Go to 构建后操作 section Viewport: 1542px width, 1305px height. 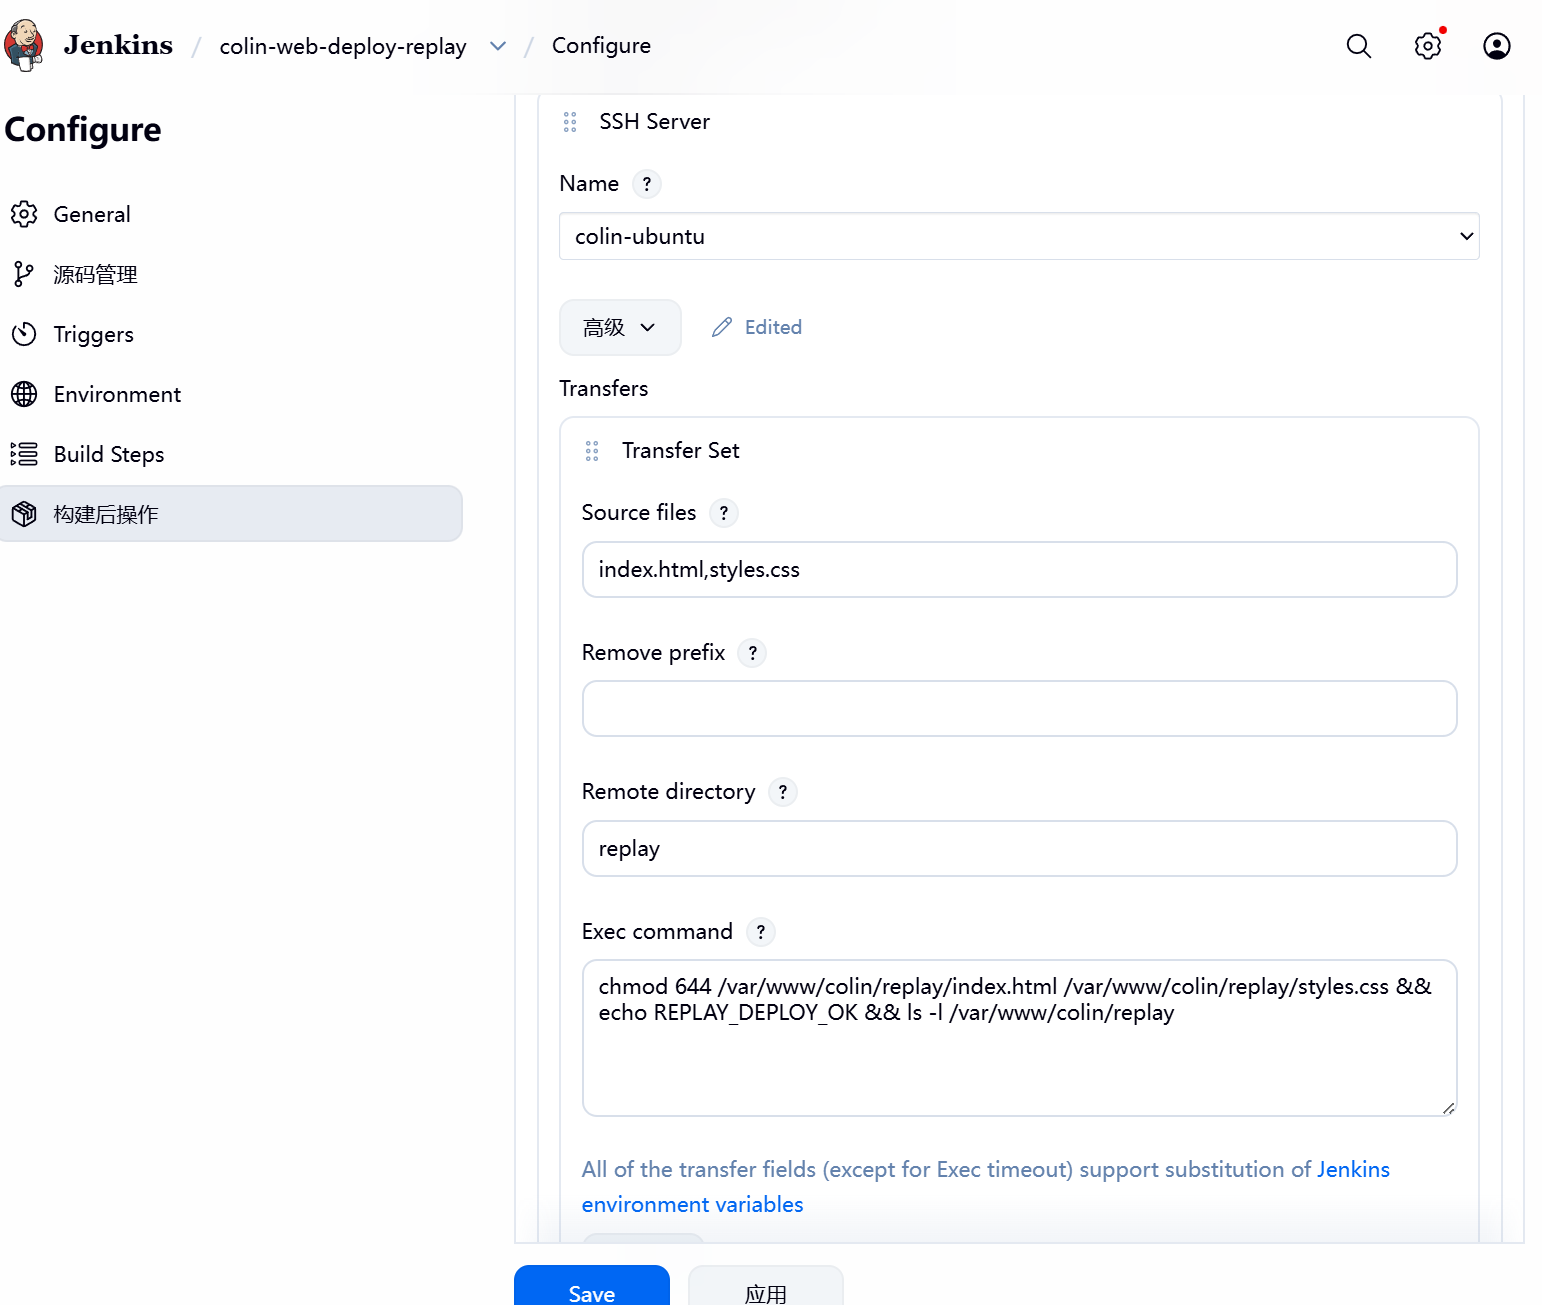click(231, 514)
